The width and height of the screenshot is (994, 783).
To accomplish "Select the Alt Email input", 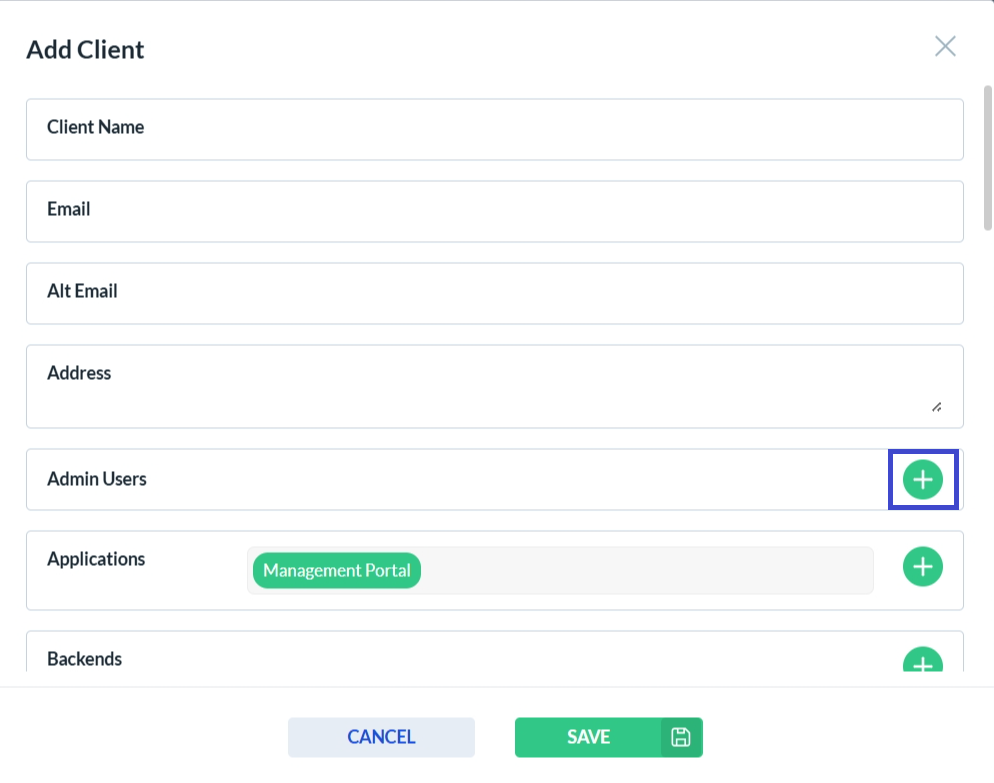I will pos(494,293).
